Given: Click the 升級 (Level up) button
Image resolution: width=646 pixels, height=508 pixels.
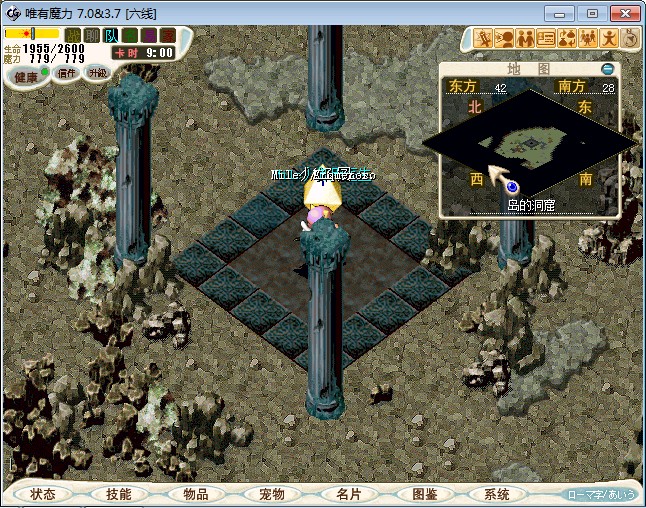Looking at the screenshot, I should [x=97, y=73].
